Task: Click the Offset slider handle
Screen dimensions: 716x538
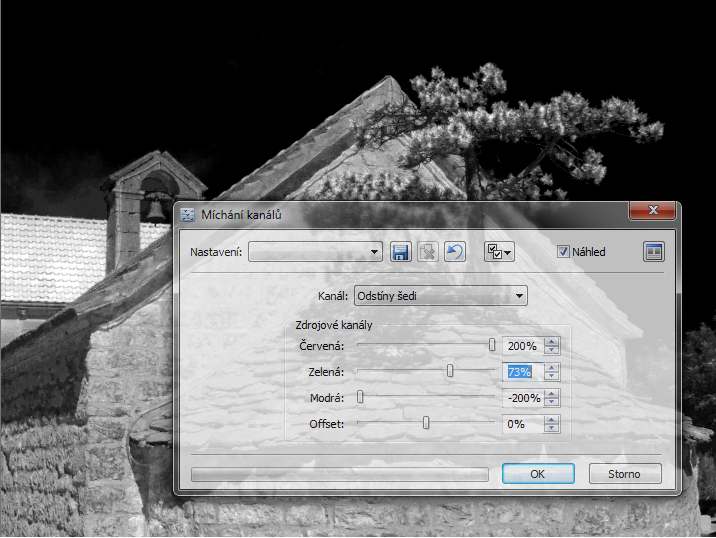Action: click(426, 423)
